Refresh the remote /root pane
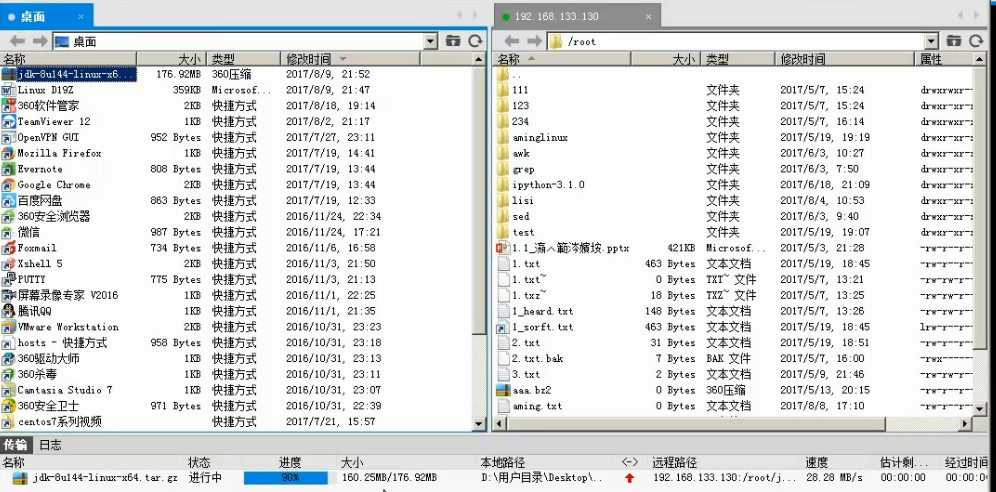This screenshot has width=996, height=492. point(976,41)
